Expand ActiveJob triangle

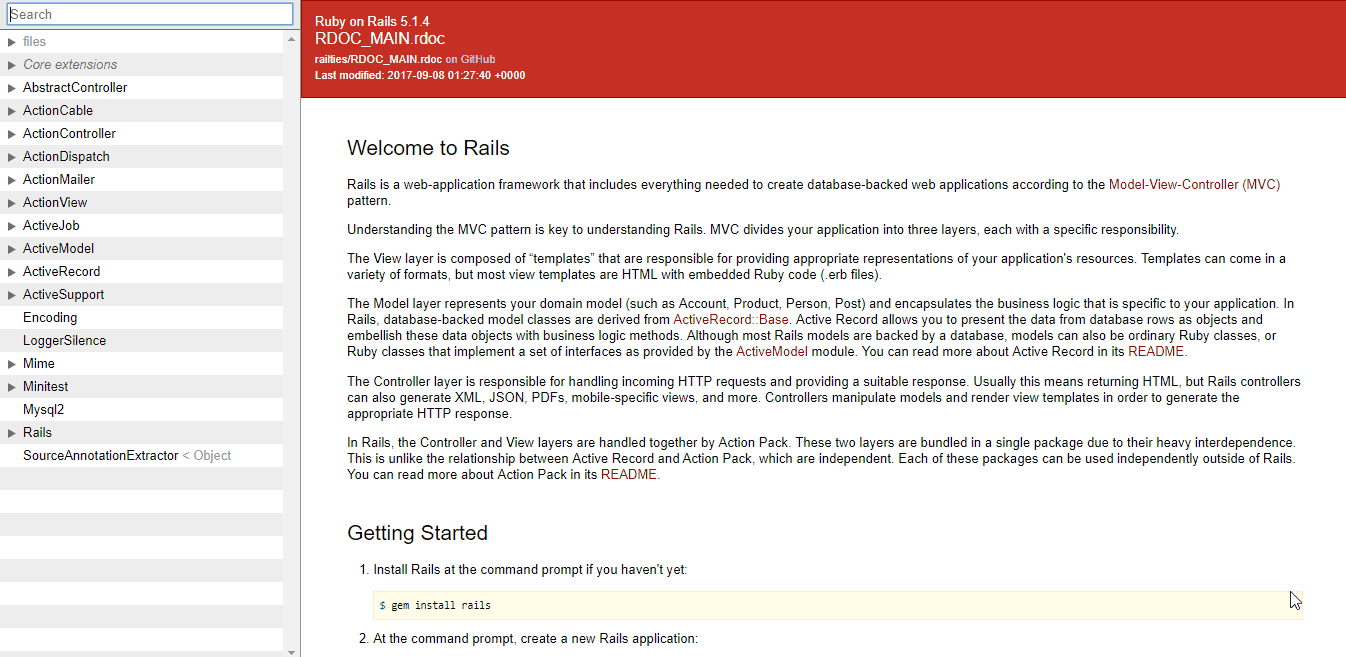click(12, 226)
